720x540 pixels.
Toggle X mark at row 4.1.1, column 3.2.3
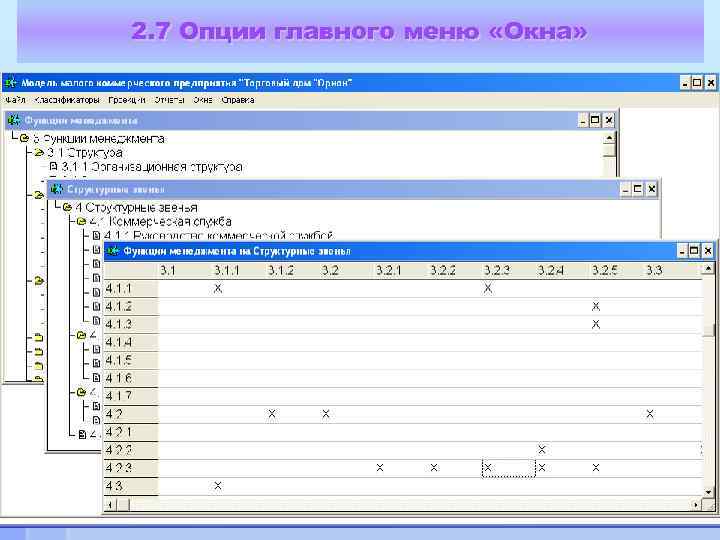point(488,288)
